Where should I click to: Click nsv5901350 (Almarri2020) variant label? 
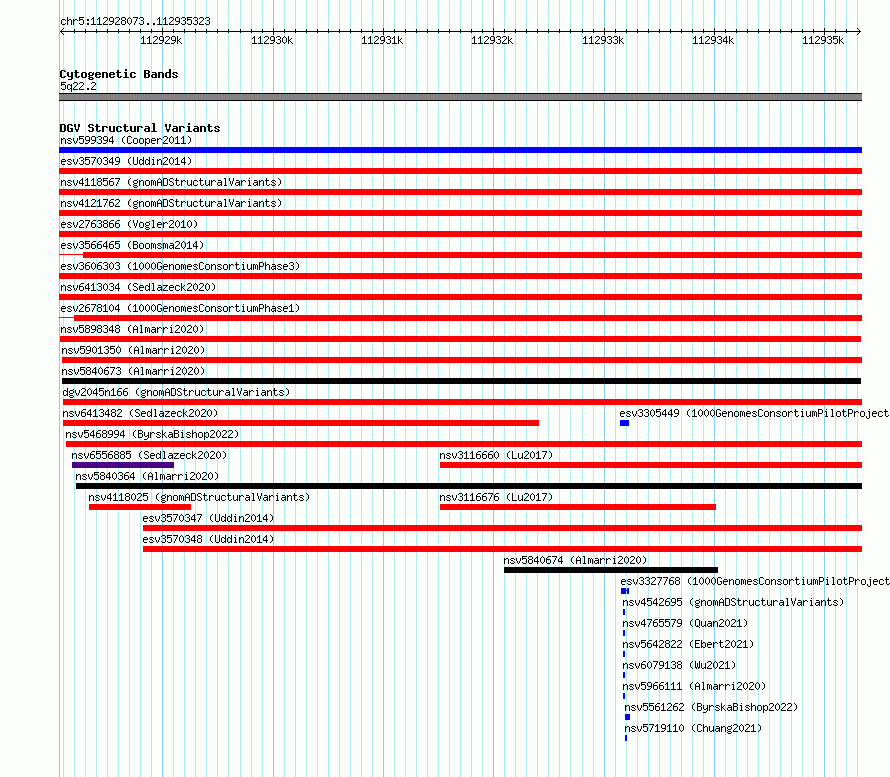click(x=133, y=350)
